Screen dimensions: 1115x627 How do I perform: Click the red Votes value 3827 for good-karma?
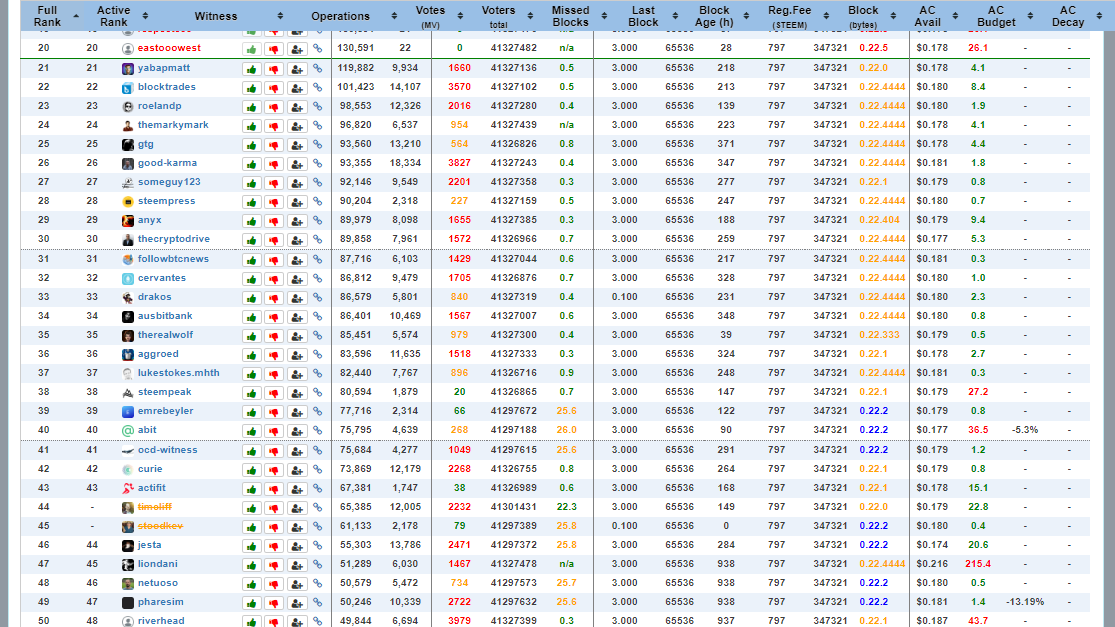click(459, 163)
